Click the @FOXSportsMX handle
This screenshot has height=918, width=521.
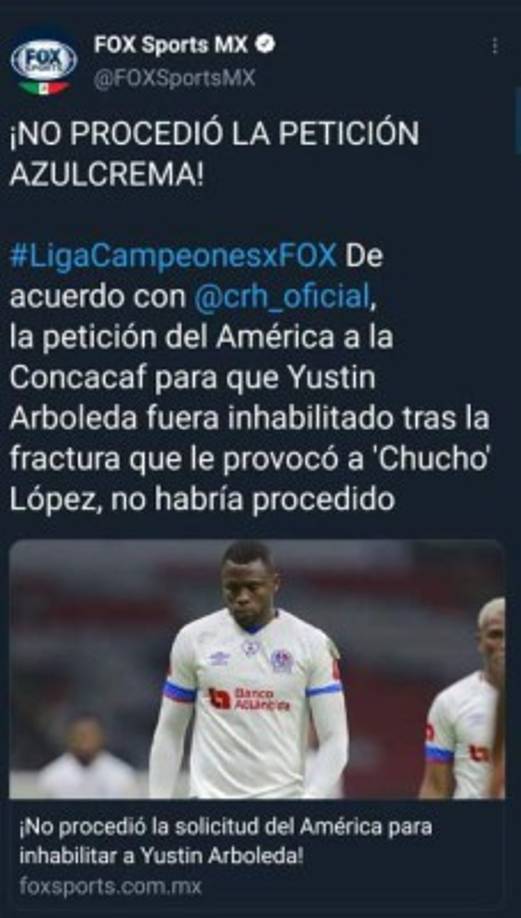[174, 78]
